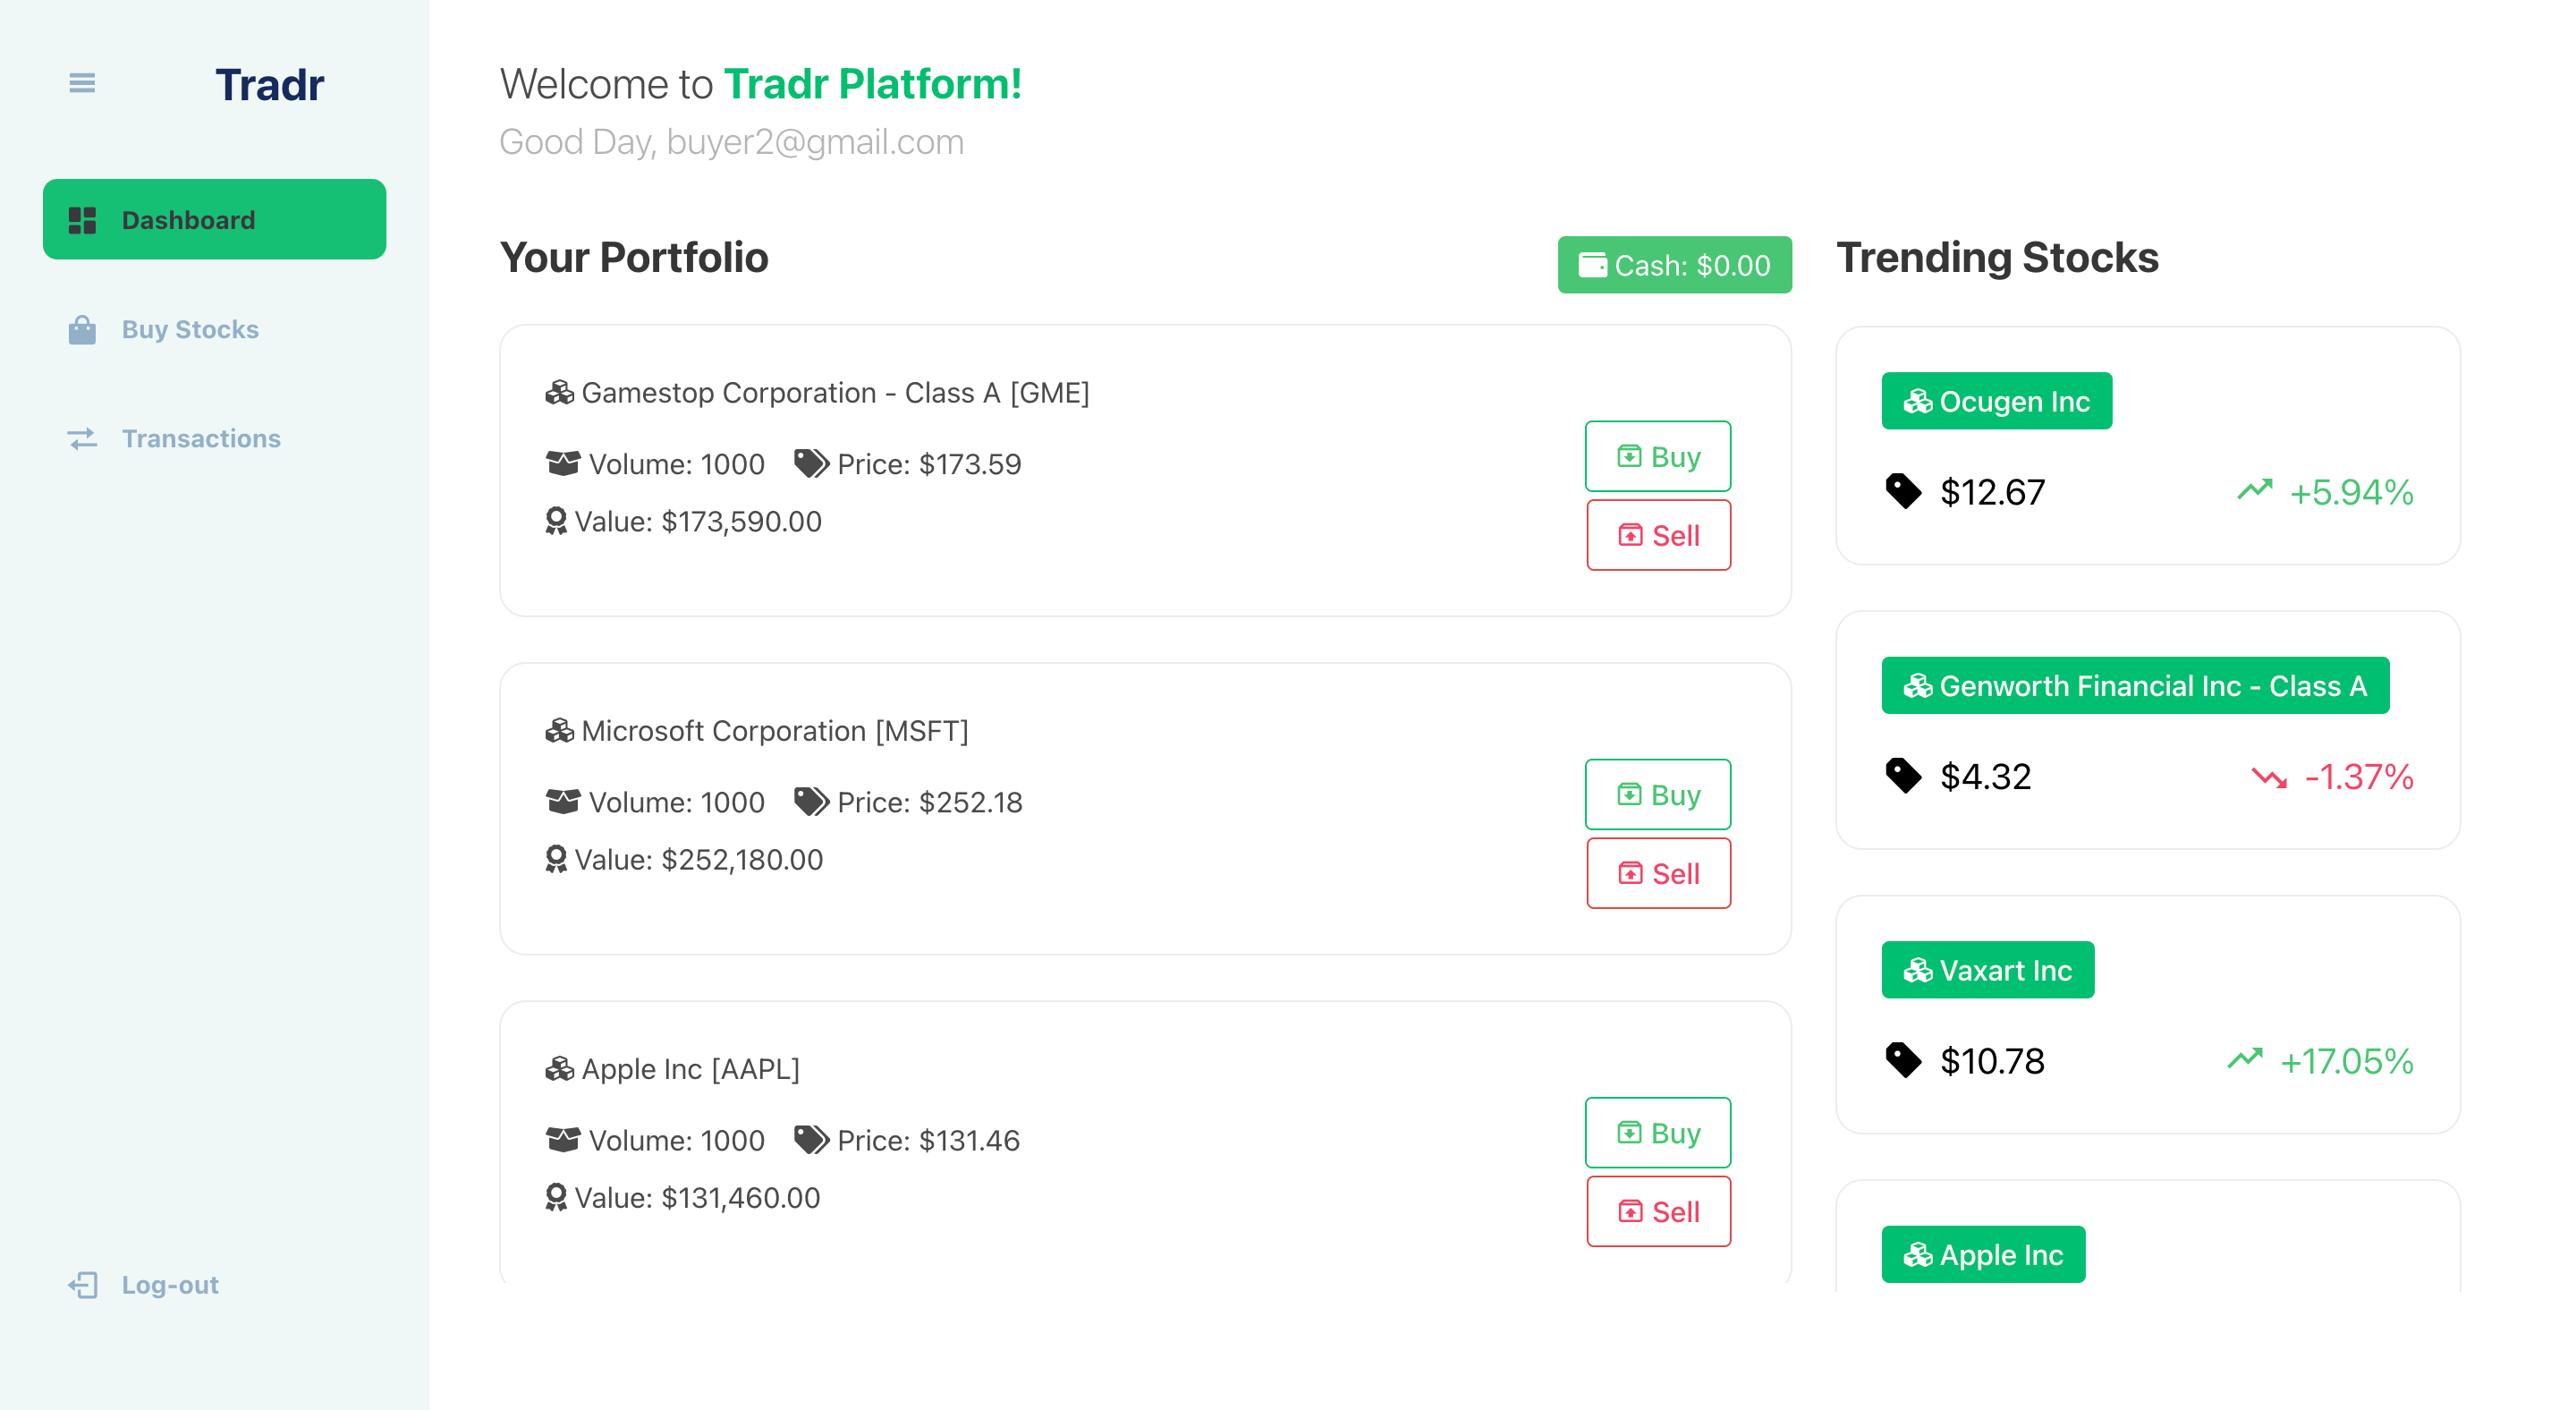Image resolution: width=2576 pixels, height=1410 pixels.
Task: Click the cubes icon beside Microsoft Corporation
Action: [559, 731]
